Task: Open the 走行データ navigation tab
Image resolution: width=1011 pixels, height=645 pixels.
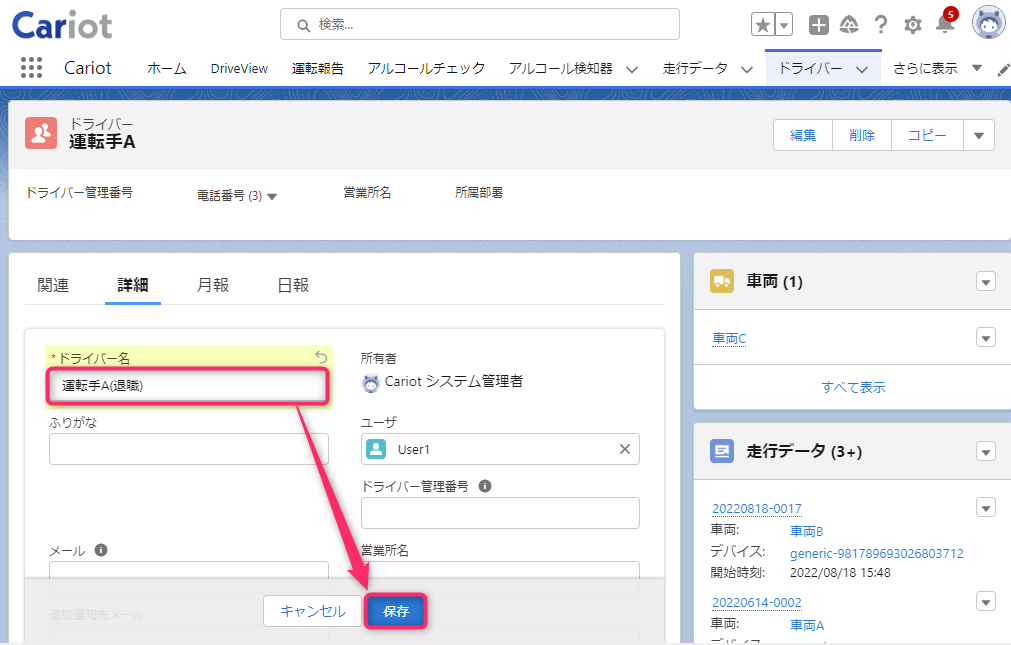Action: tap(695, 68)
